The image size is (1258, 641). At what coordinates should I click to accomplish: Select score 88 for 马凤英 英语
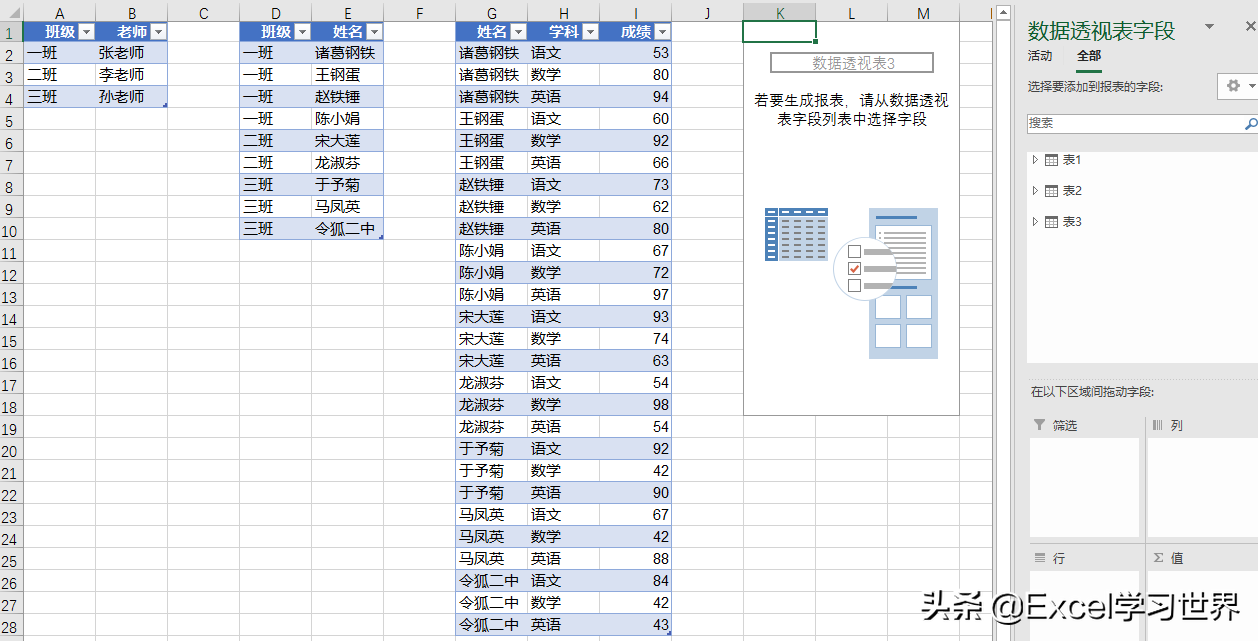tap(636, 558)
